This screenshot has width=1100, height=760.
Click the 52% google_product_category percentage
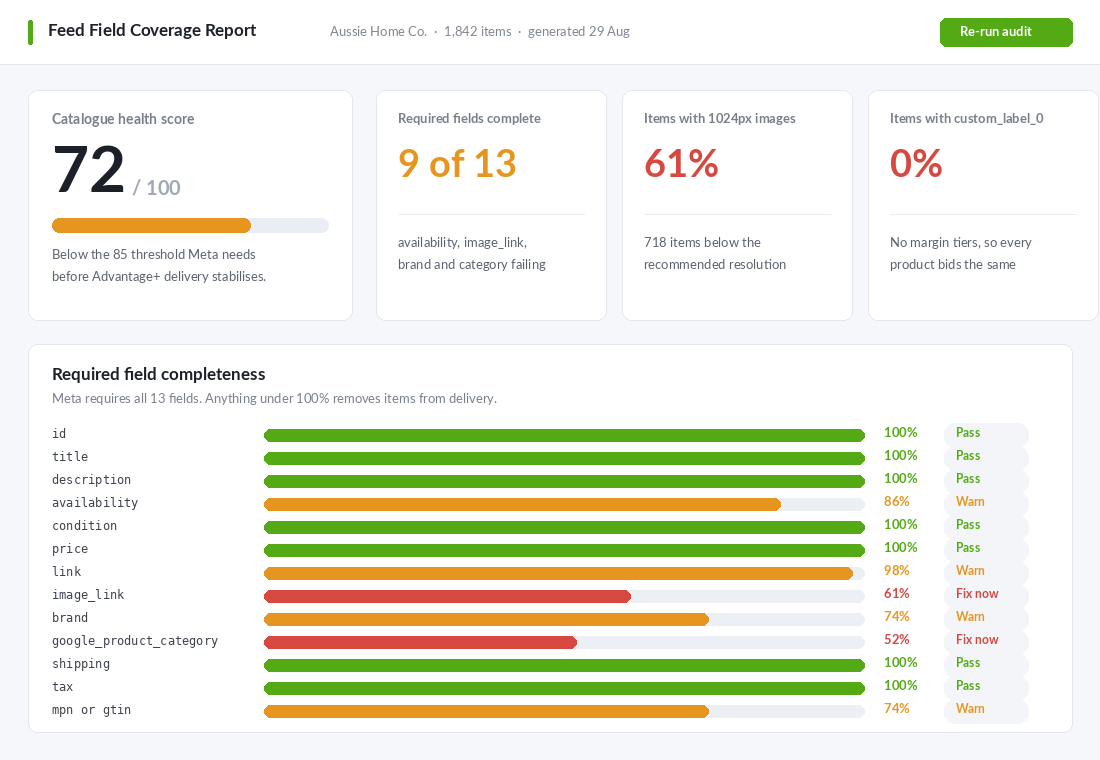[897, 640]
